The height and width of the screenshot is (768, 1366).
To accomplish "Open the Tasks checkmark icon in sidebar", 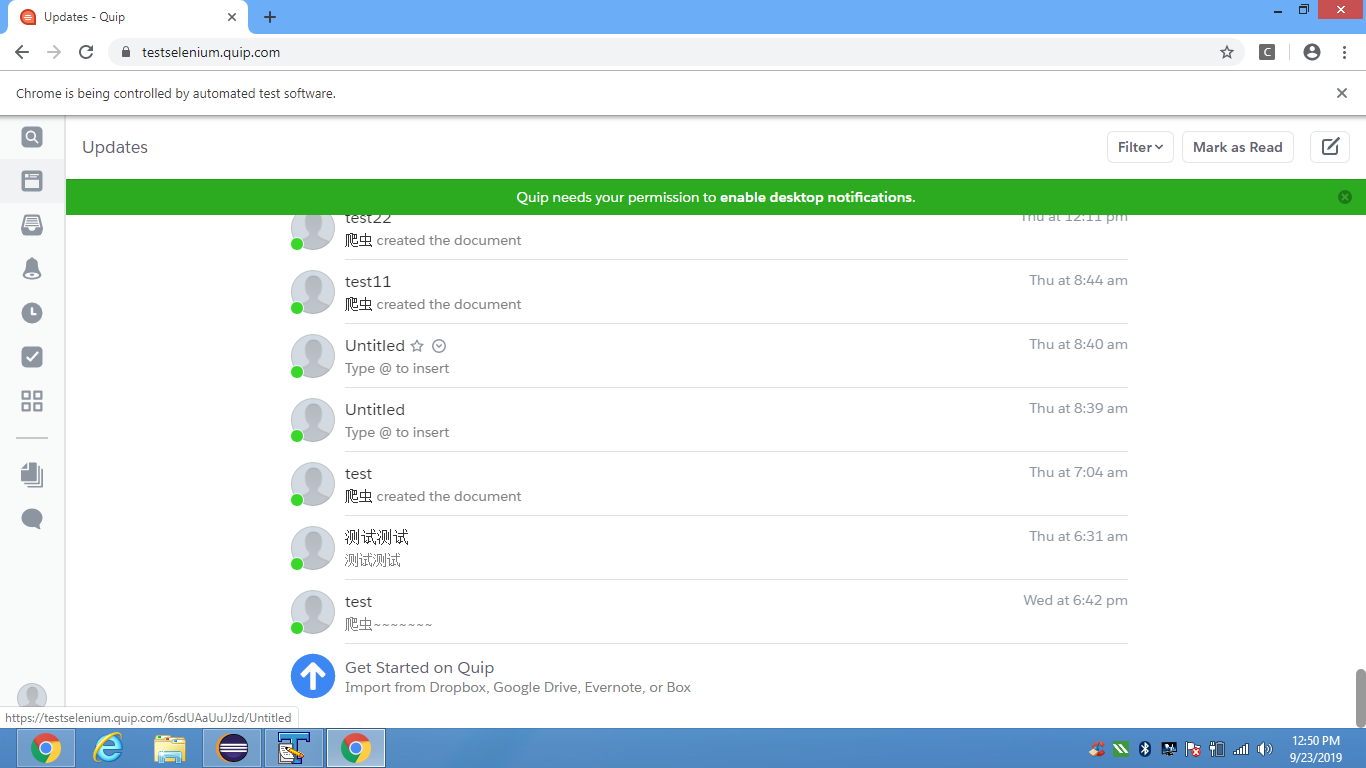I will 32,357.
